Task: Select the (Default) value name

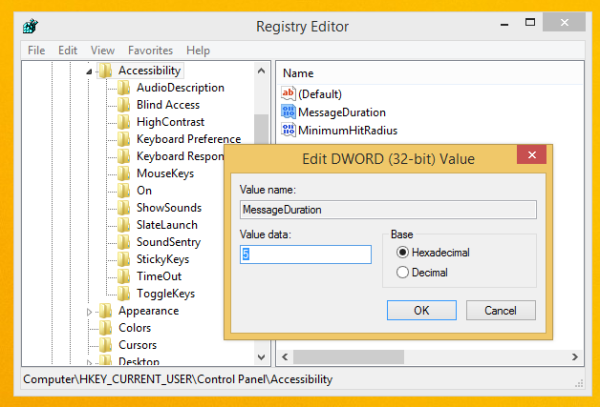Action: pyautogui.click(x=320, y=94)
